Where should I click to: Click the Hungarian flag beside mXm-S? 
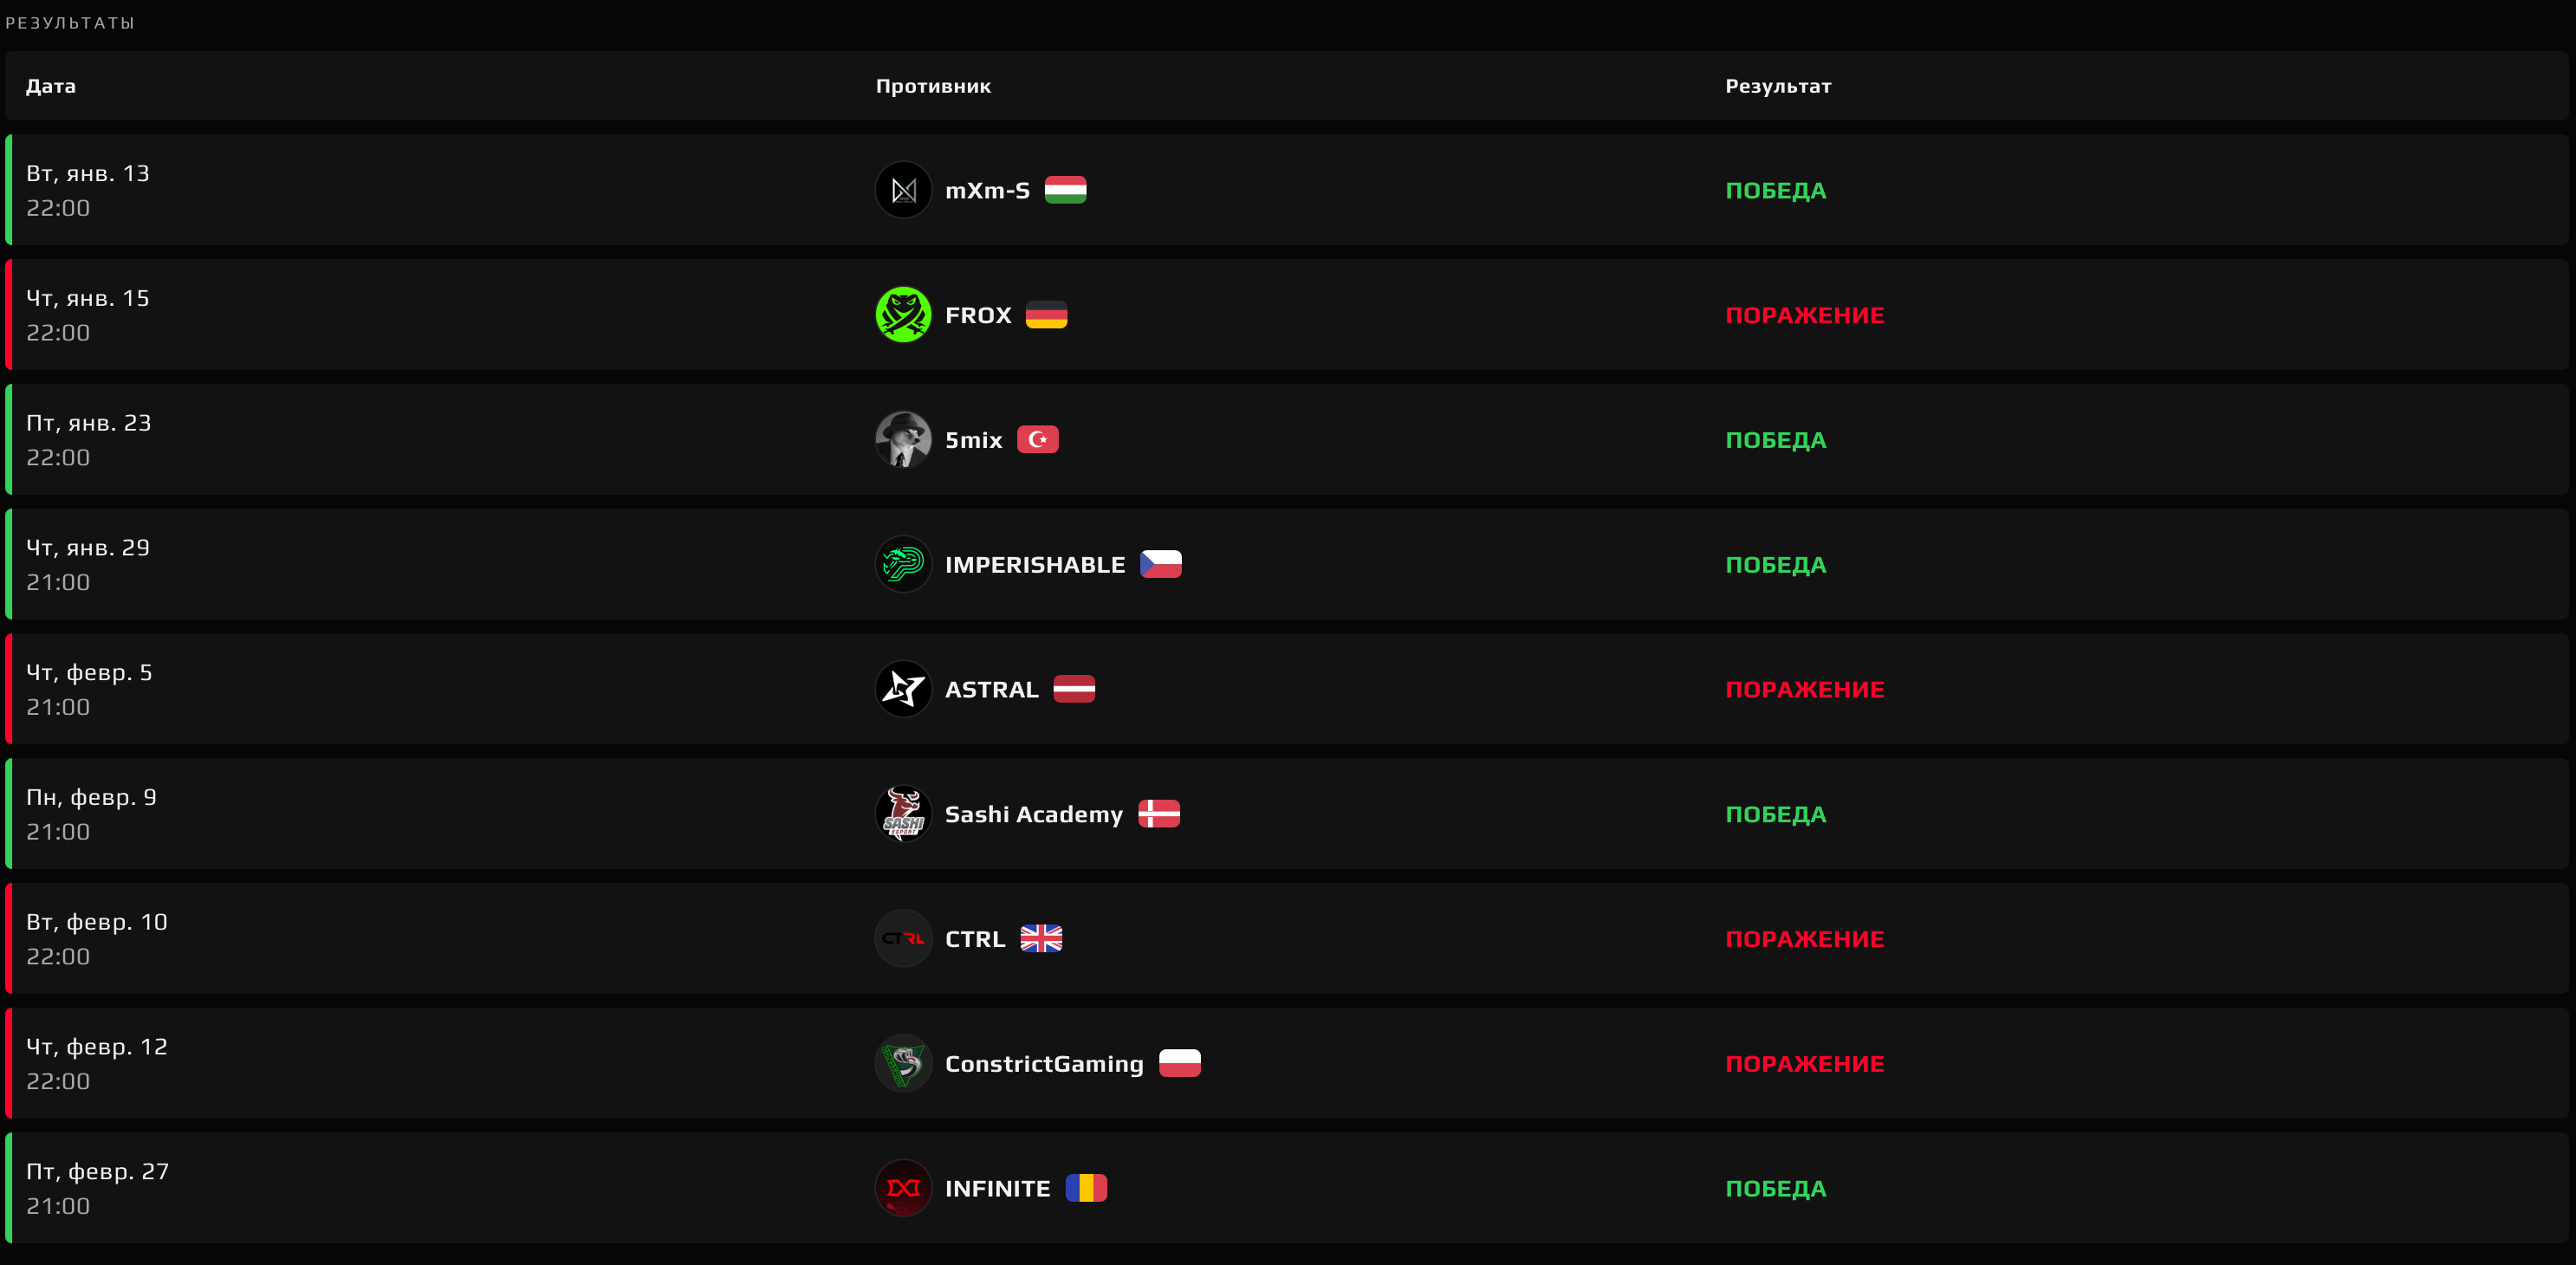coord(1065,190)
